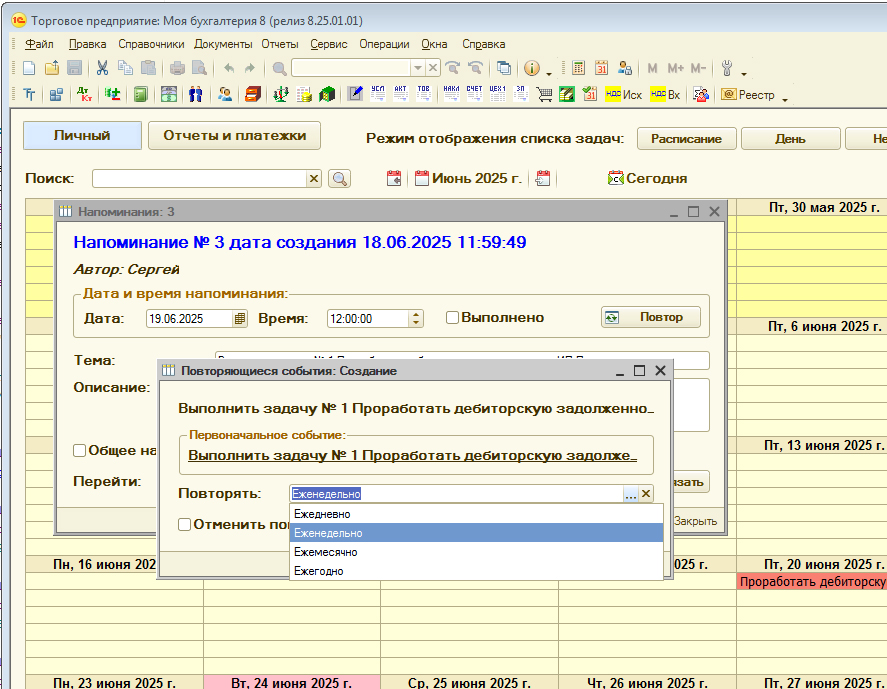Click the magnifier search button next to Поиск

340,178
